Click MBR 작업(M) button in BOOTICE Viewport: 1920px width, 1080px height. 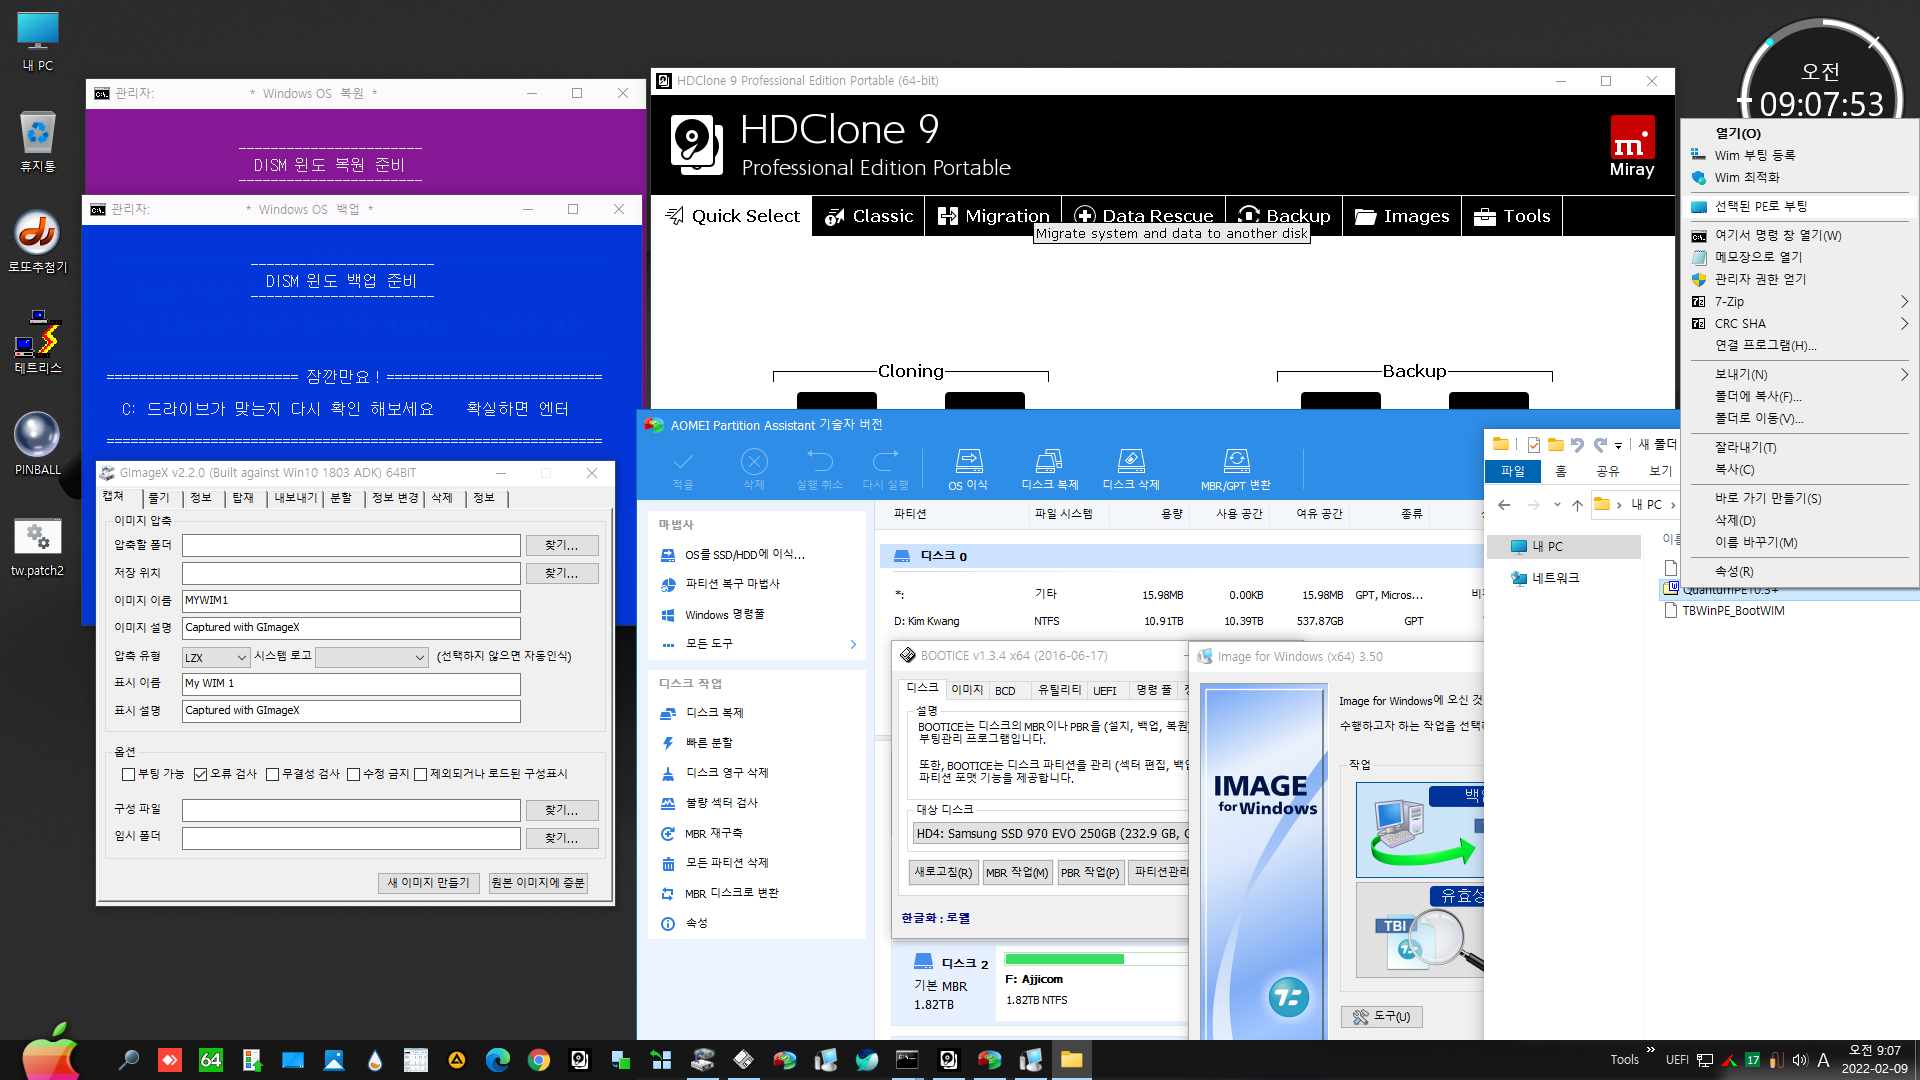[1017, 873]
